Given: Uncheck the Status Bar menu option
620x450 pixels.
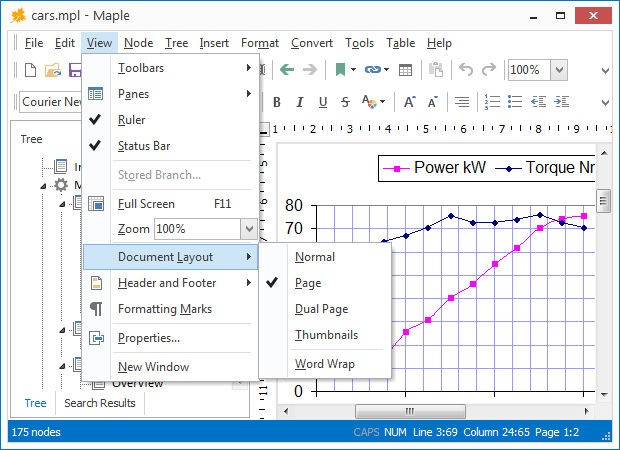Looking at the screenshot, I should coord(170,146).
